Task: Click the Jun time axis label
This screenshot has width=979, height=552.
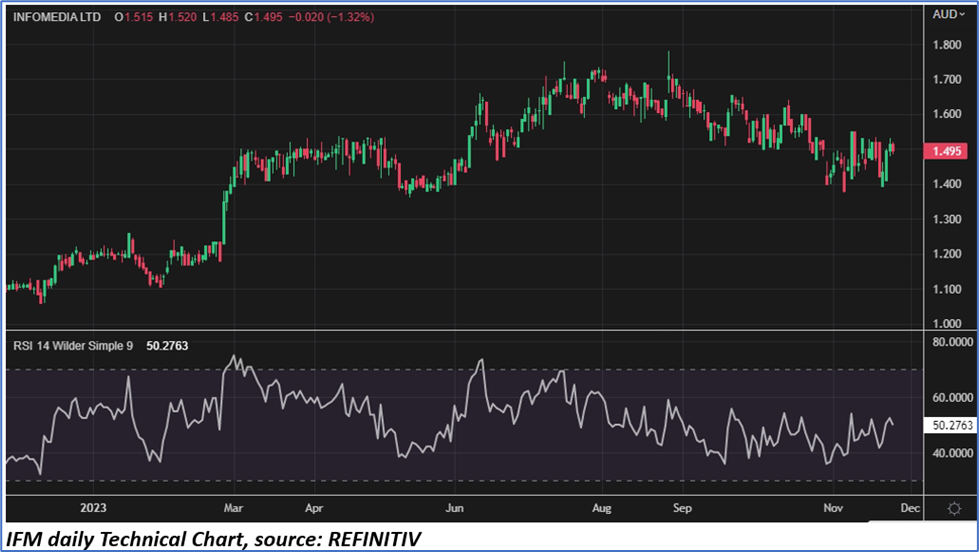Action: click(x=454, y=508)
